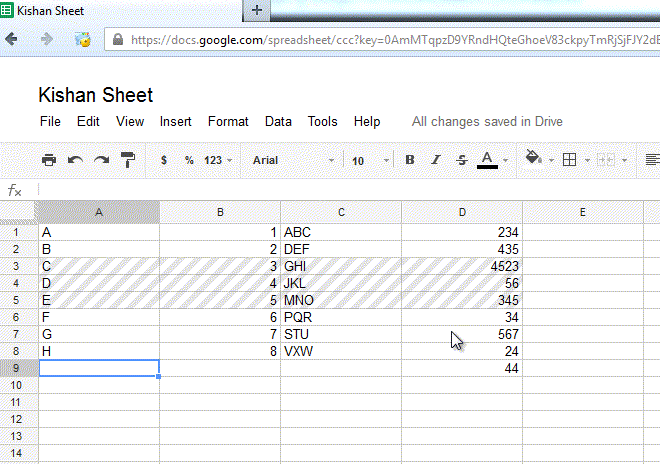
Task: Click the horizontal align icon
Action: (x=652, y=160)
